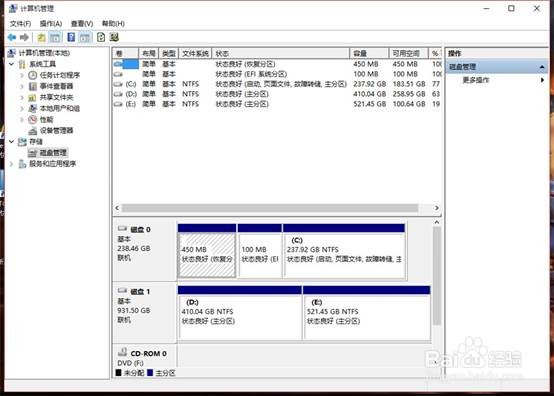Select the 100 MB EFI partition row

[277, 74]
